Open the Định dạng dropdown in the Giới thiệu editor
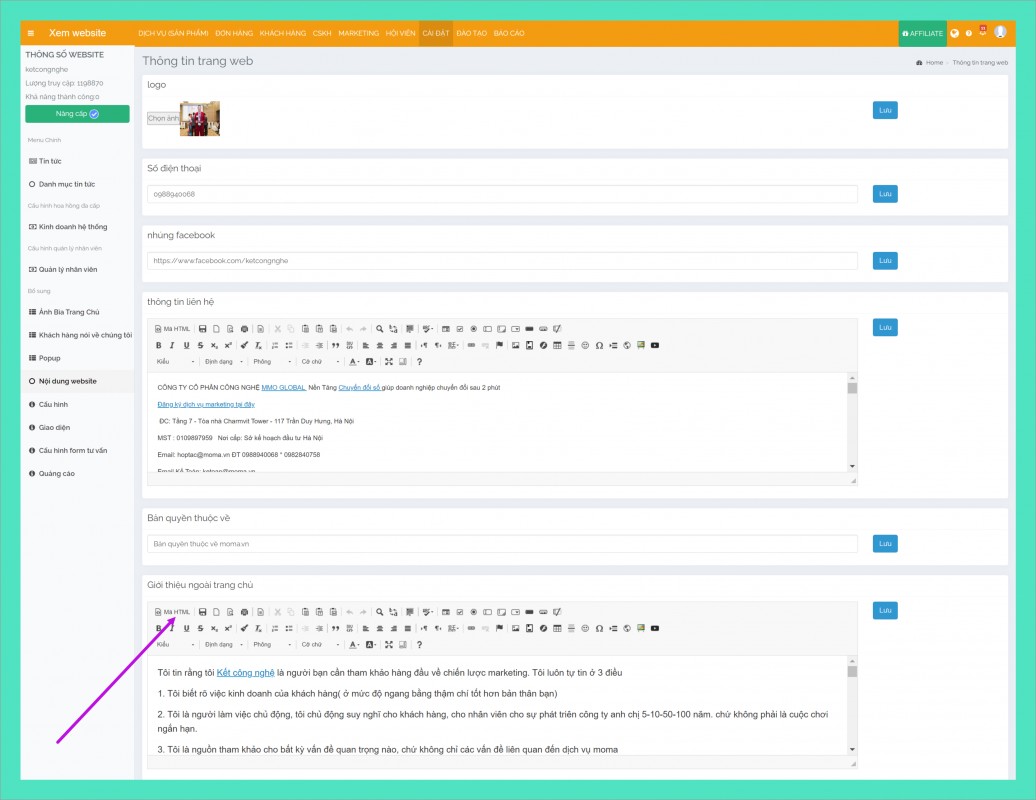 click(222, 645)
